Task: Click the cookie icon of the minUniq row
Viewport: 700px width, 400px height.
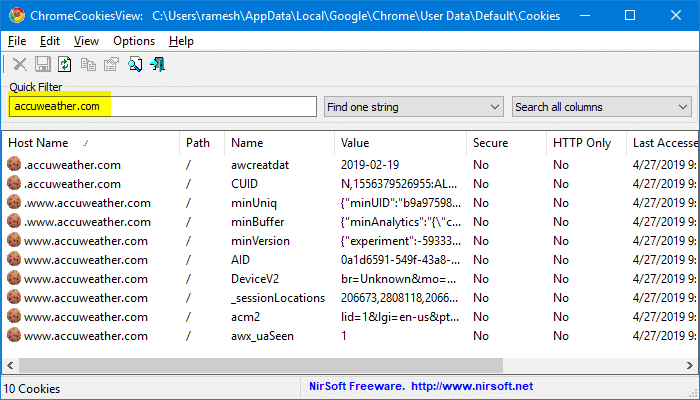Action: point(14,202)
